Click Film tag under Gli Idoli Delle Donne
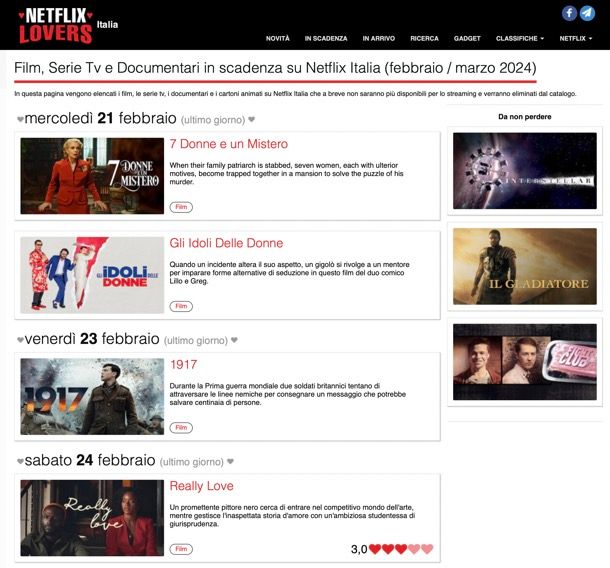 (181, 306)
